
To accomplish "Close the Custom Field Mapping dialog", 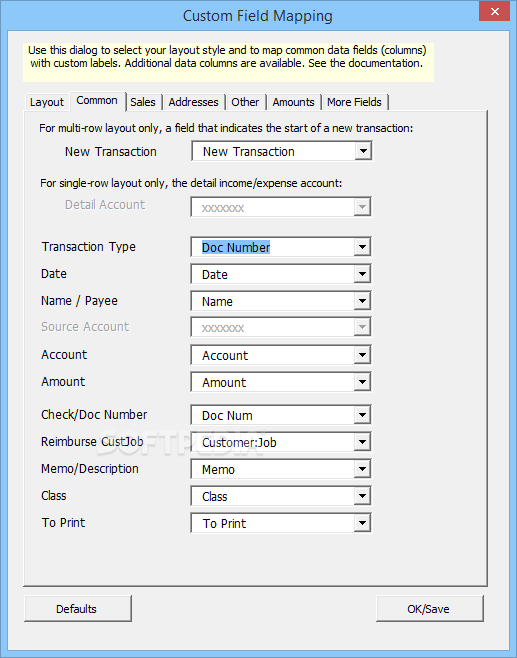I will (x=495, y=12).
